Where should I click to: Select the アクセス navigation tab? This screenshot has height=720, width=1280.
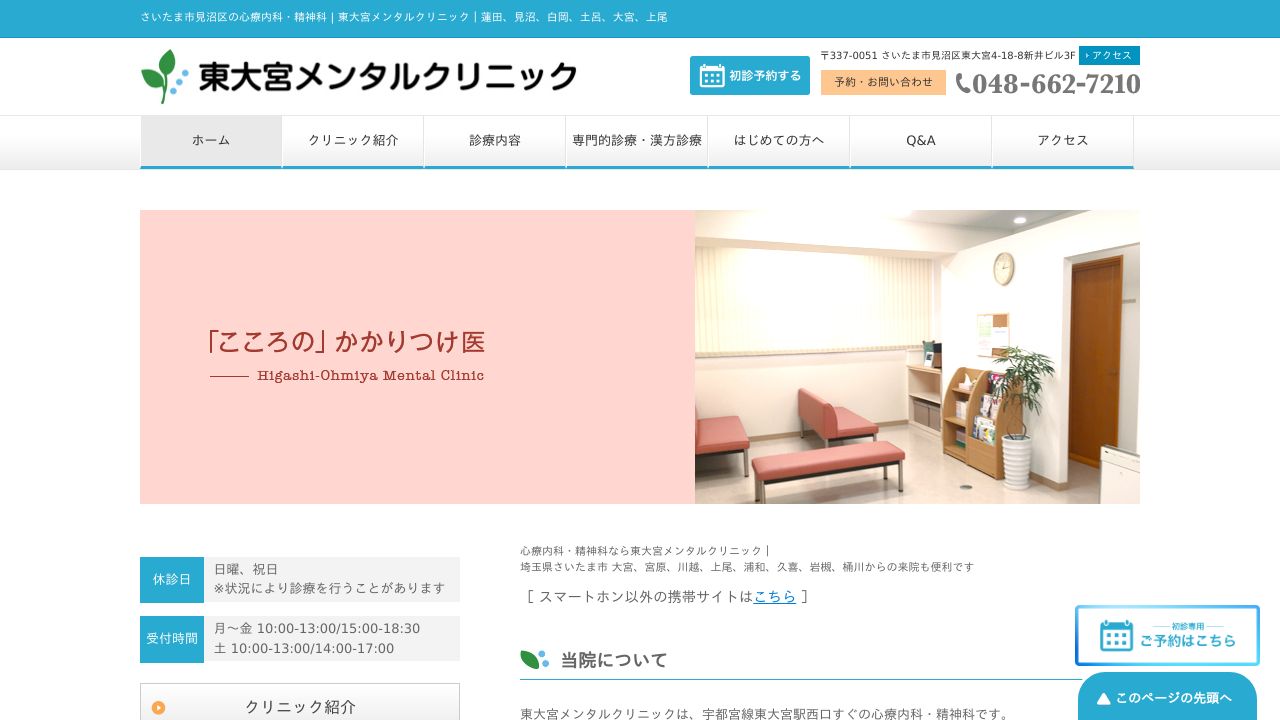click(1062, 140)
